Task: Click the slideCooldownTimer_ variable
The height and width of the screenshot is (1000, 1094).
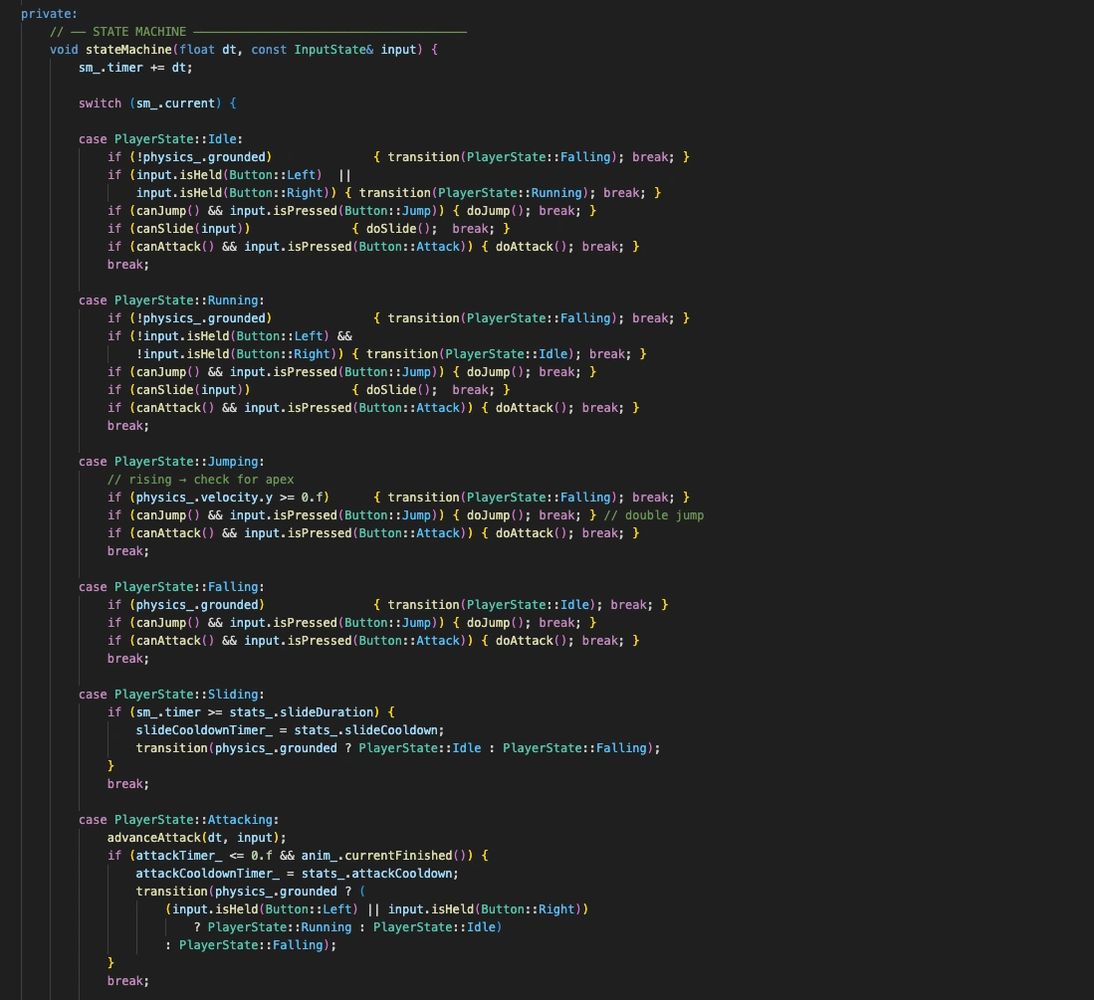Action: point(204,731)
